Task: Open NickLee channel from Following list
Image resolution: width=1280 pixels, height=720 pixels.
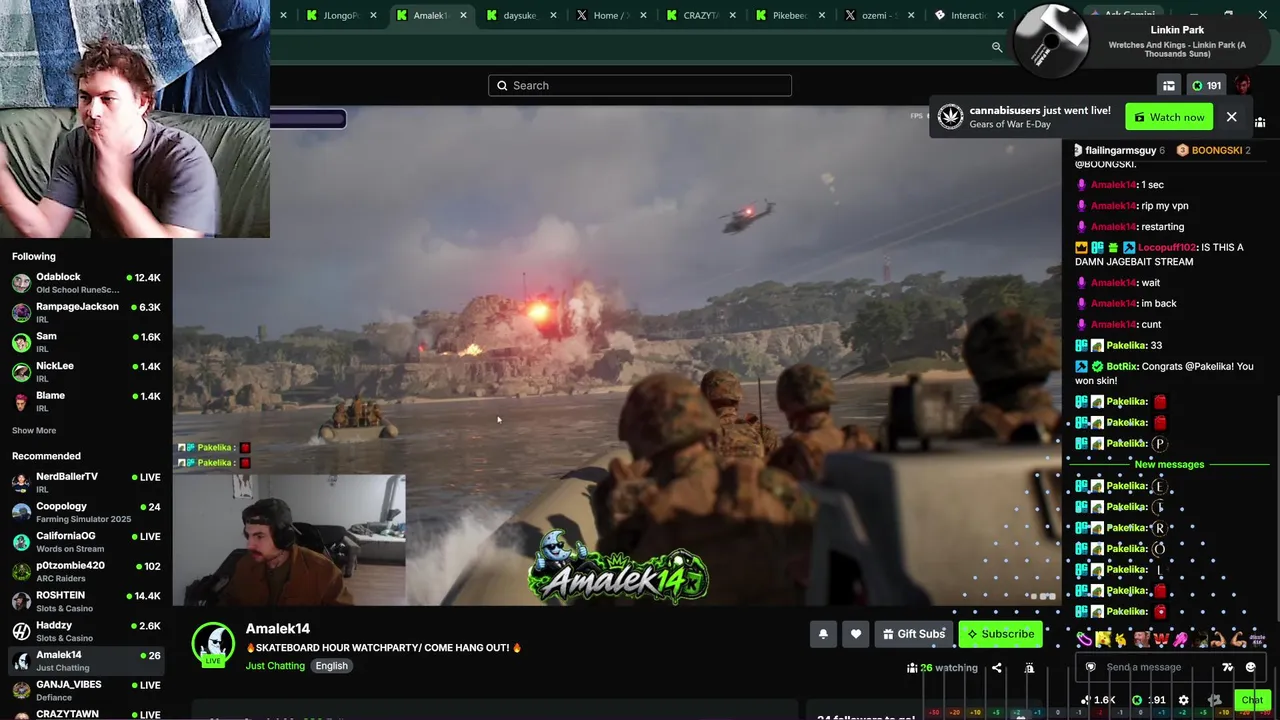Action: (x=86, y=372)
